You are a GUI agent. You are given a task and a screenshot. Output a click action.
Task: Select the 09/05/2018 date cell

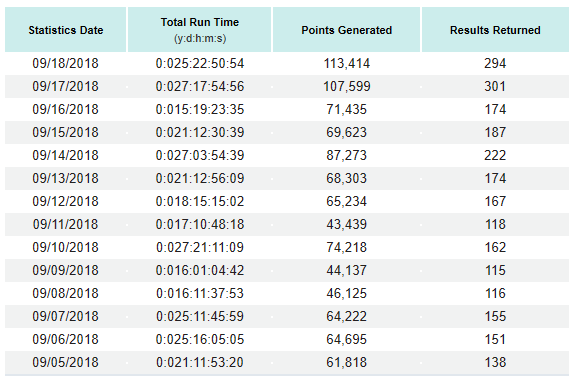(65, 362)
